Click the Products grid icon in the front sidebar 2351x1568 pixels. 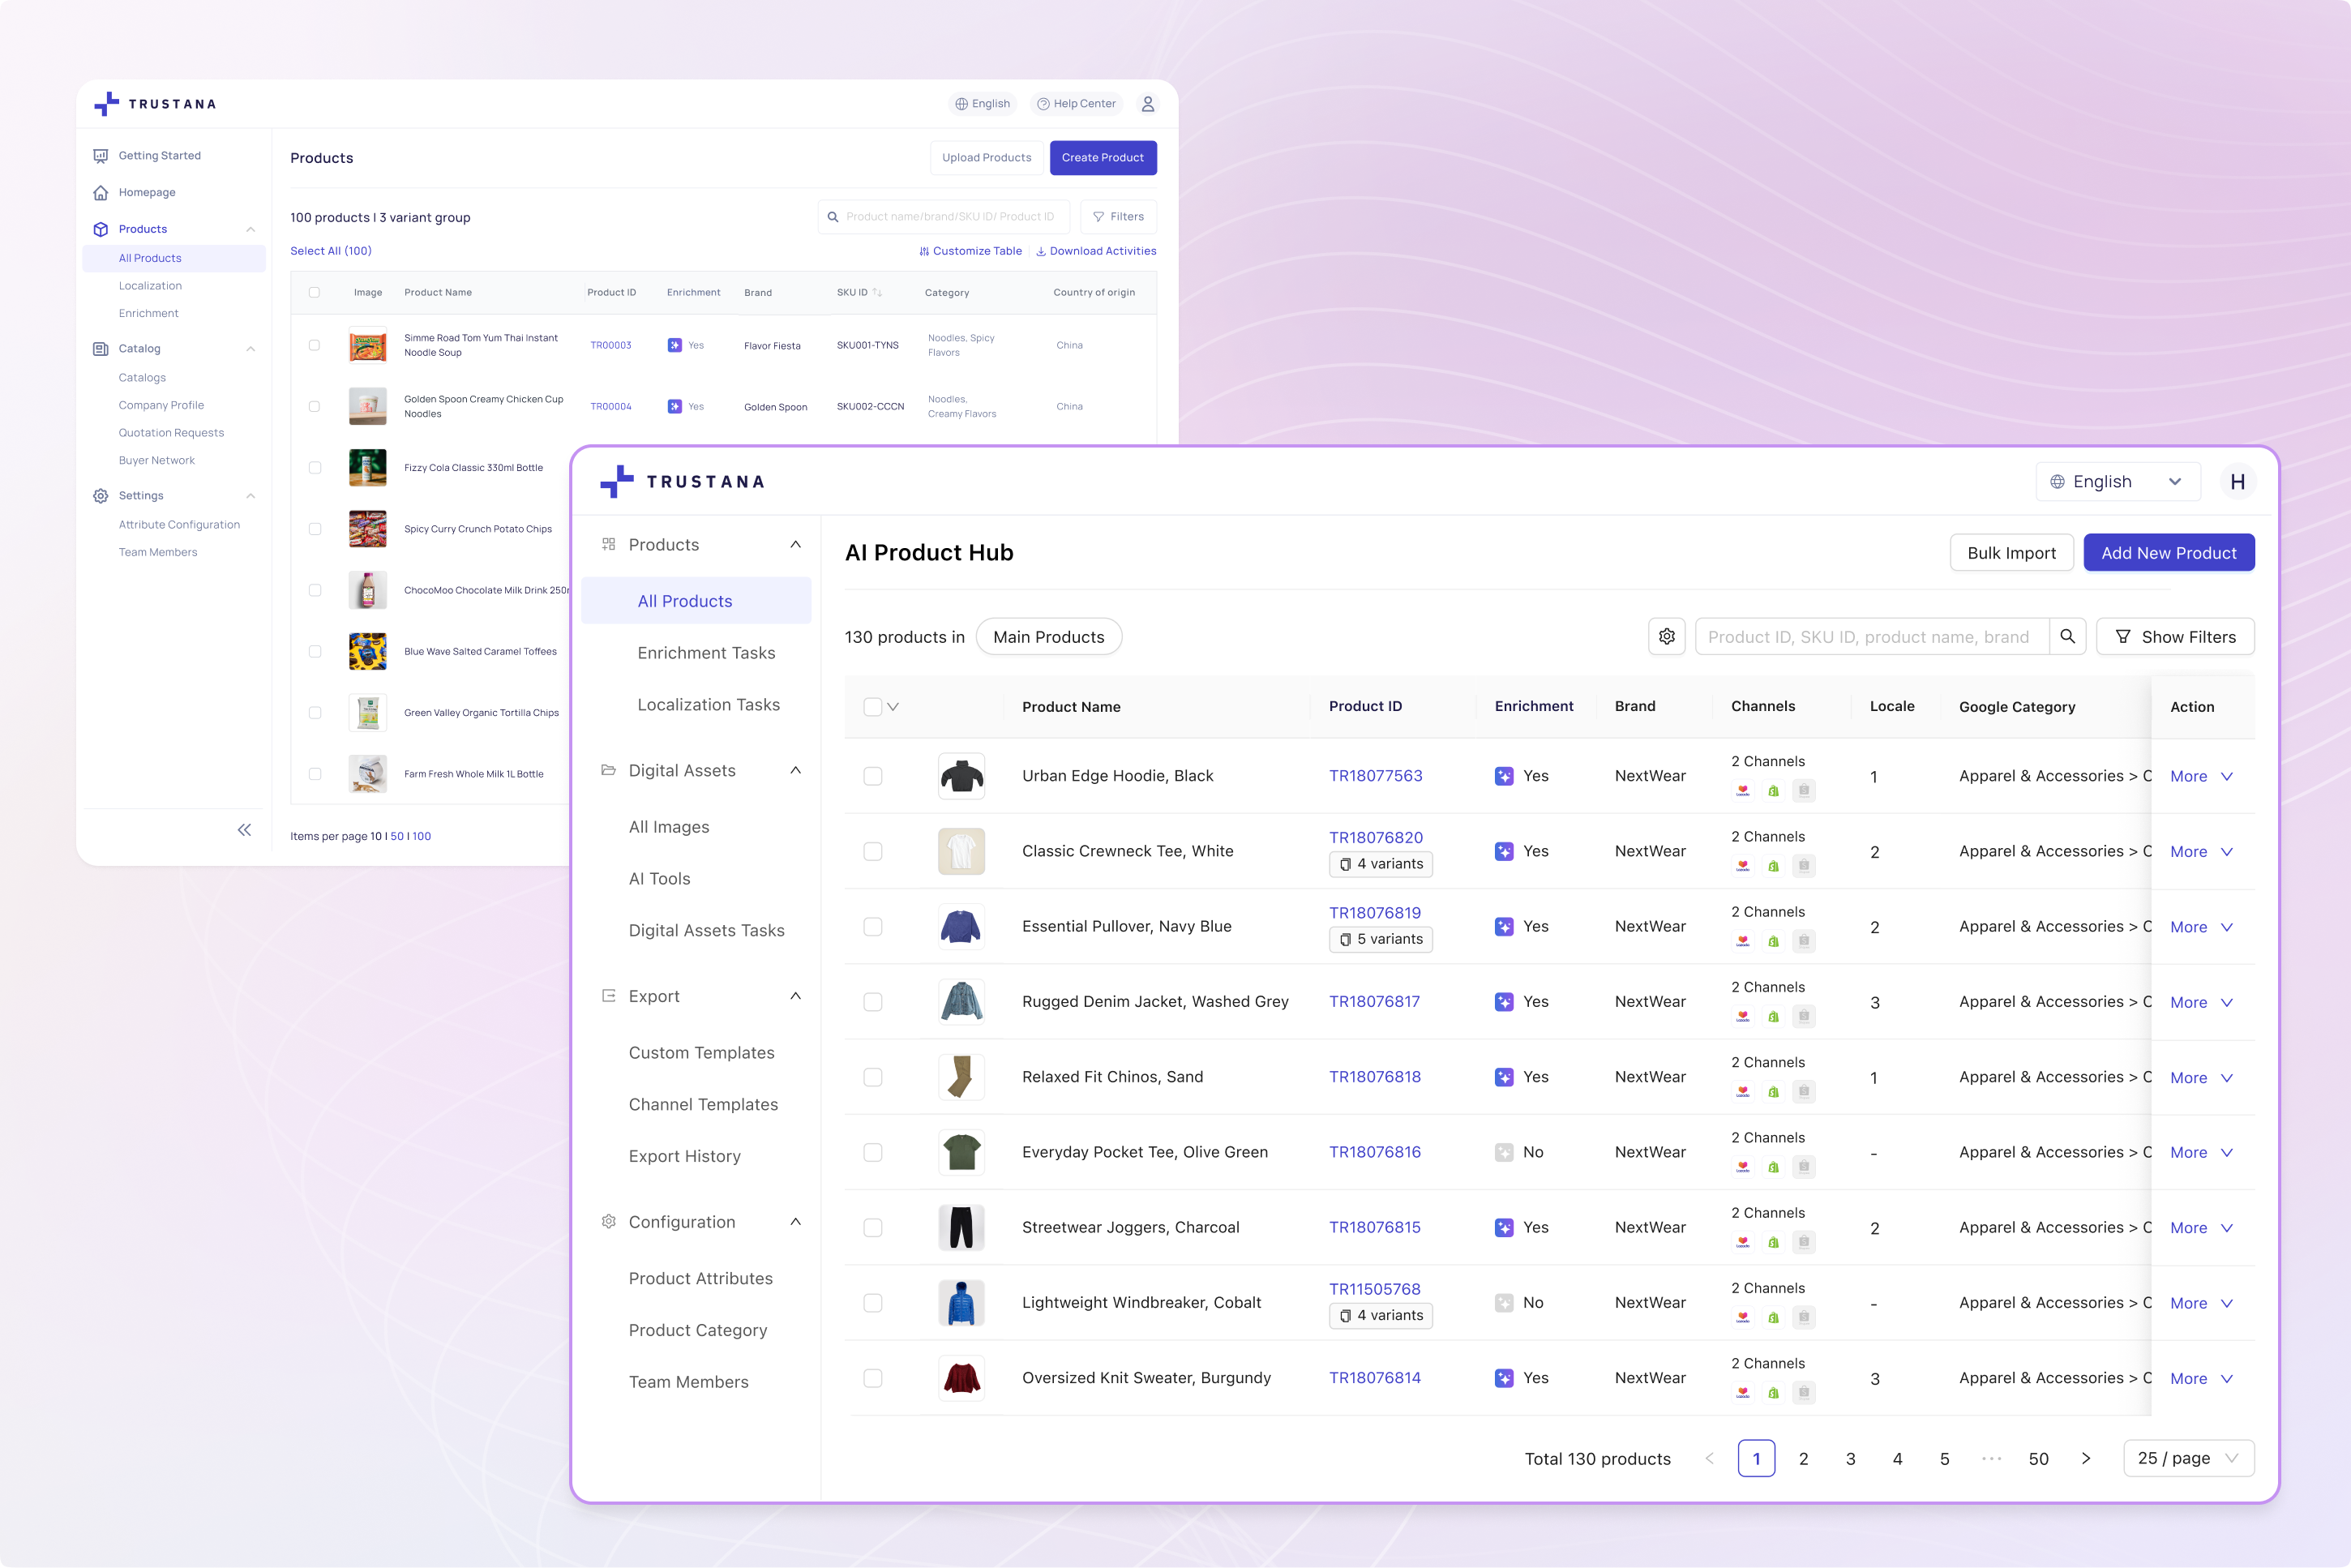coord(608,545)
